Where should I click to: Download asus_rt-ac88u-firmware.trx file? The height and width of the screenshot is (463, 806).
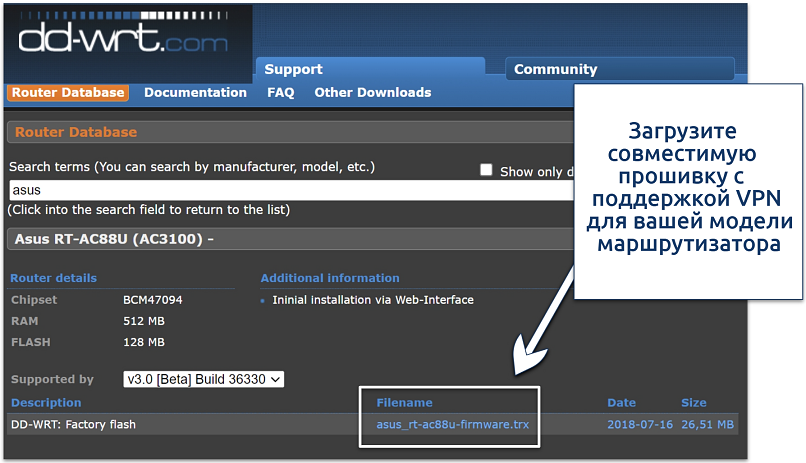pos(453,424)
